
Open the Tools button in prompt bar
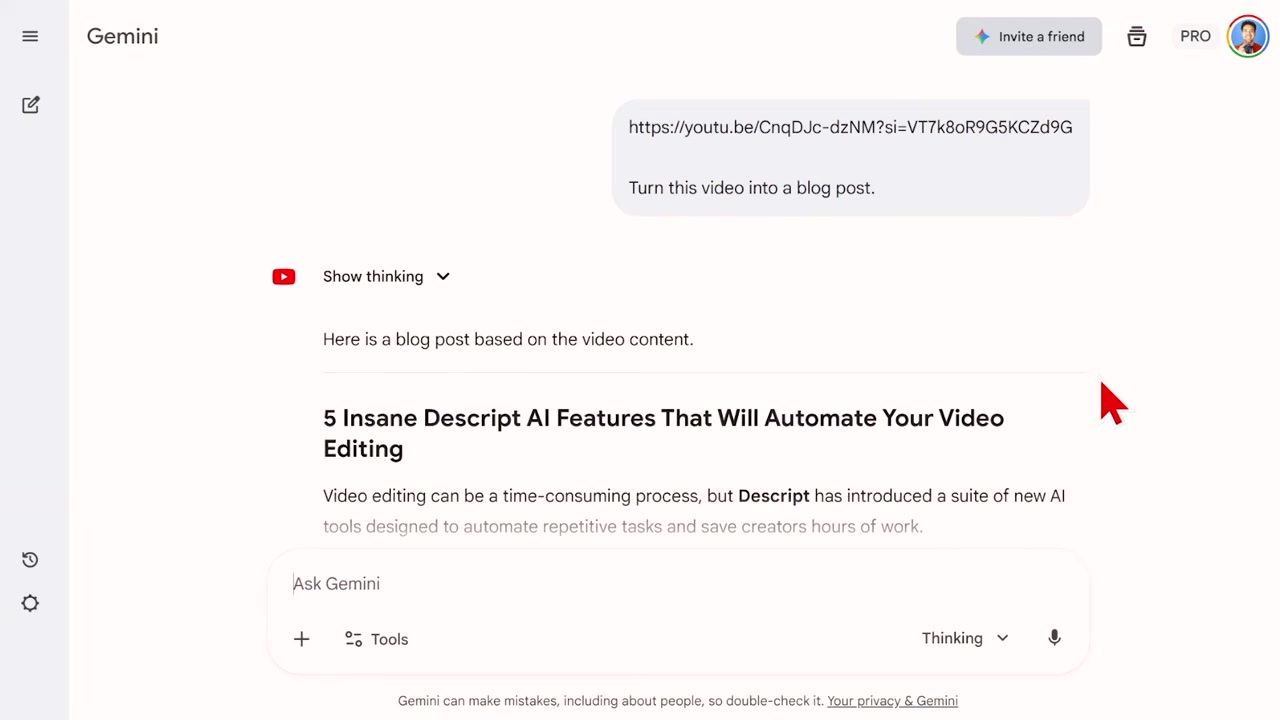(x=376, y=639)
